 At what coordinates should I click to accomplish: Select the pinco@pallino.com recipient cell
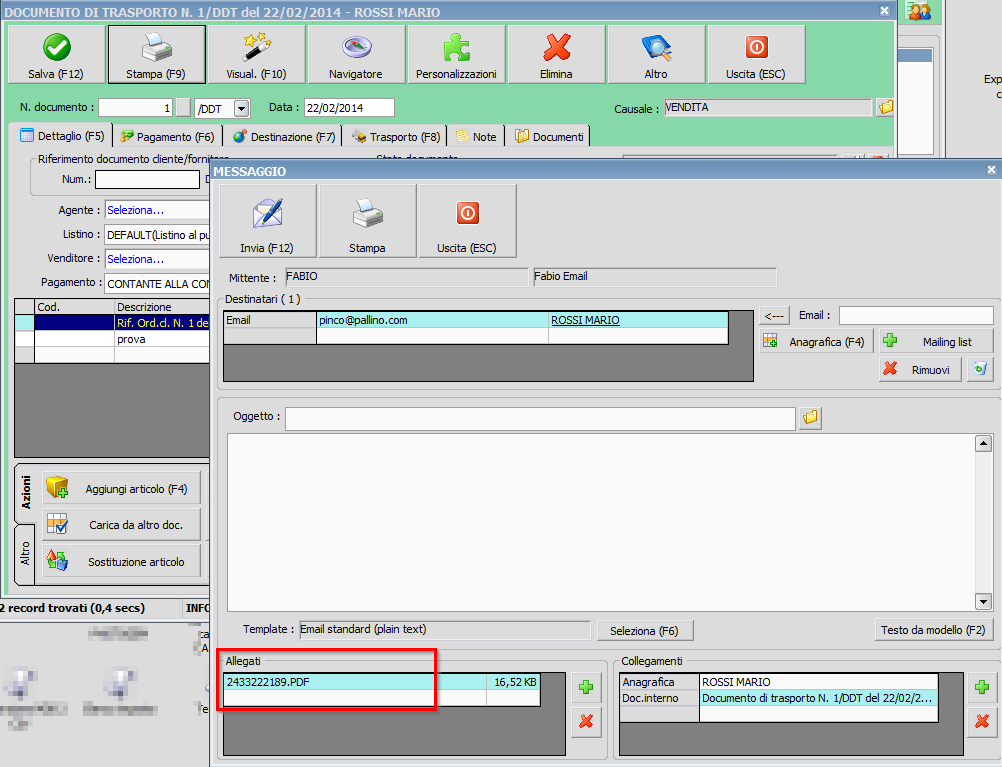432,320
